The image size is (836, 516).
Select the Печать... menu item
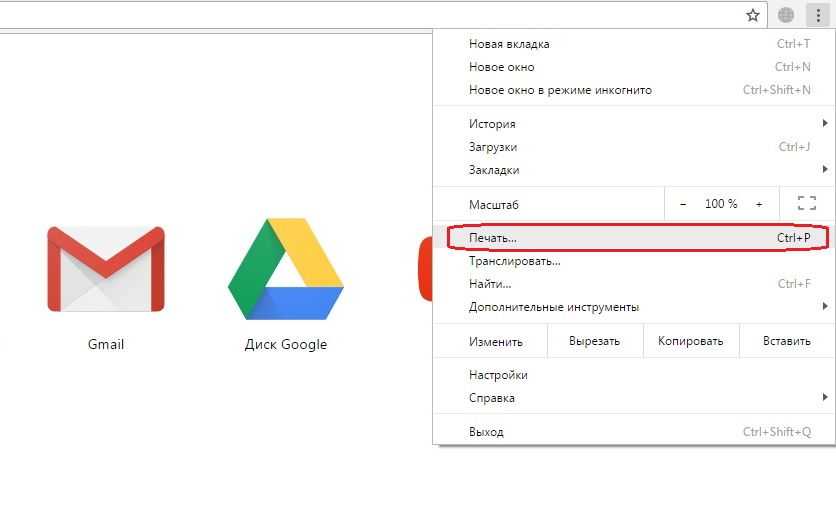(x=634, y=238)
